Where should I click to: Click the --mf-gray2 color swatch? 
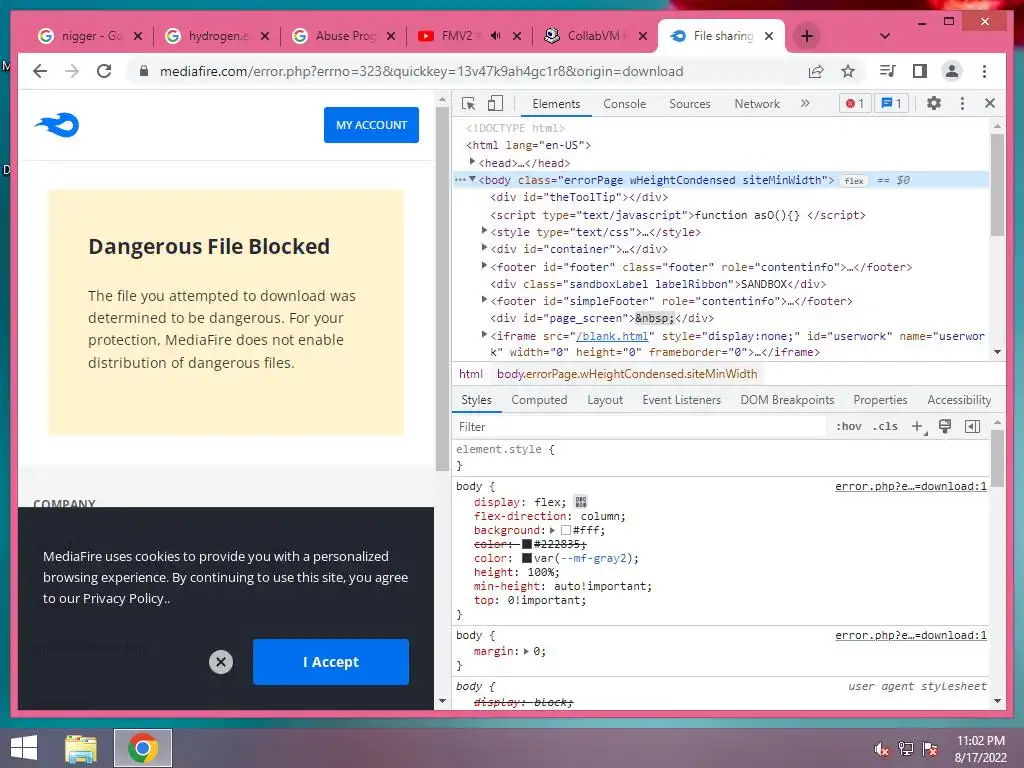click(526, 558)
